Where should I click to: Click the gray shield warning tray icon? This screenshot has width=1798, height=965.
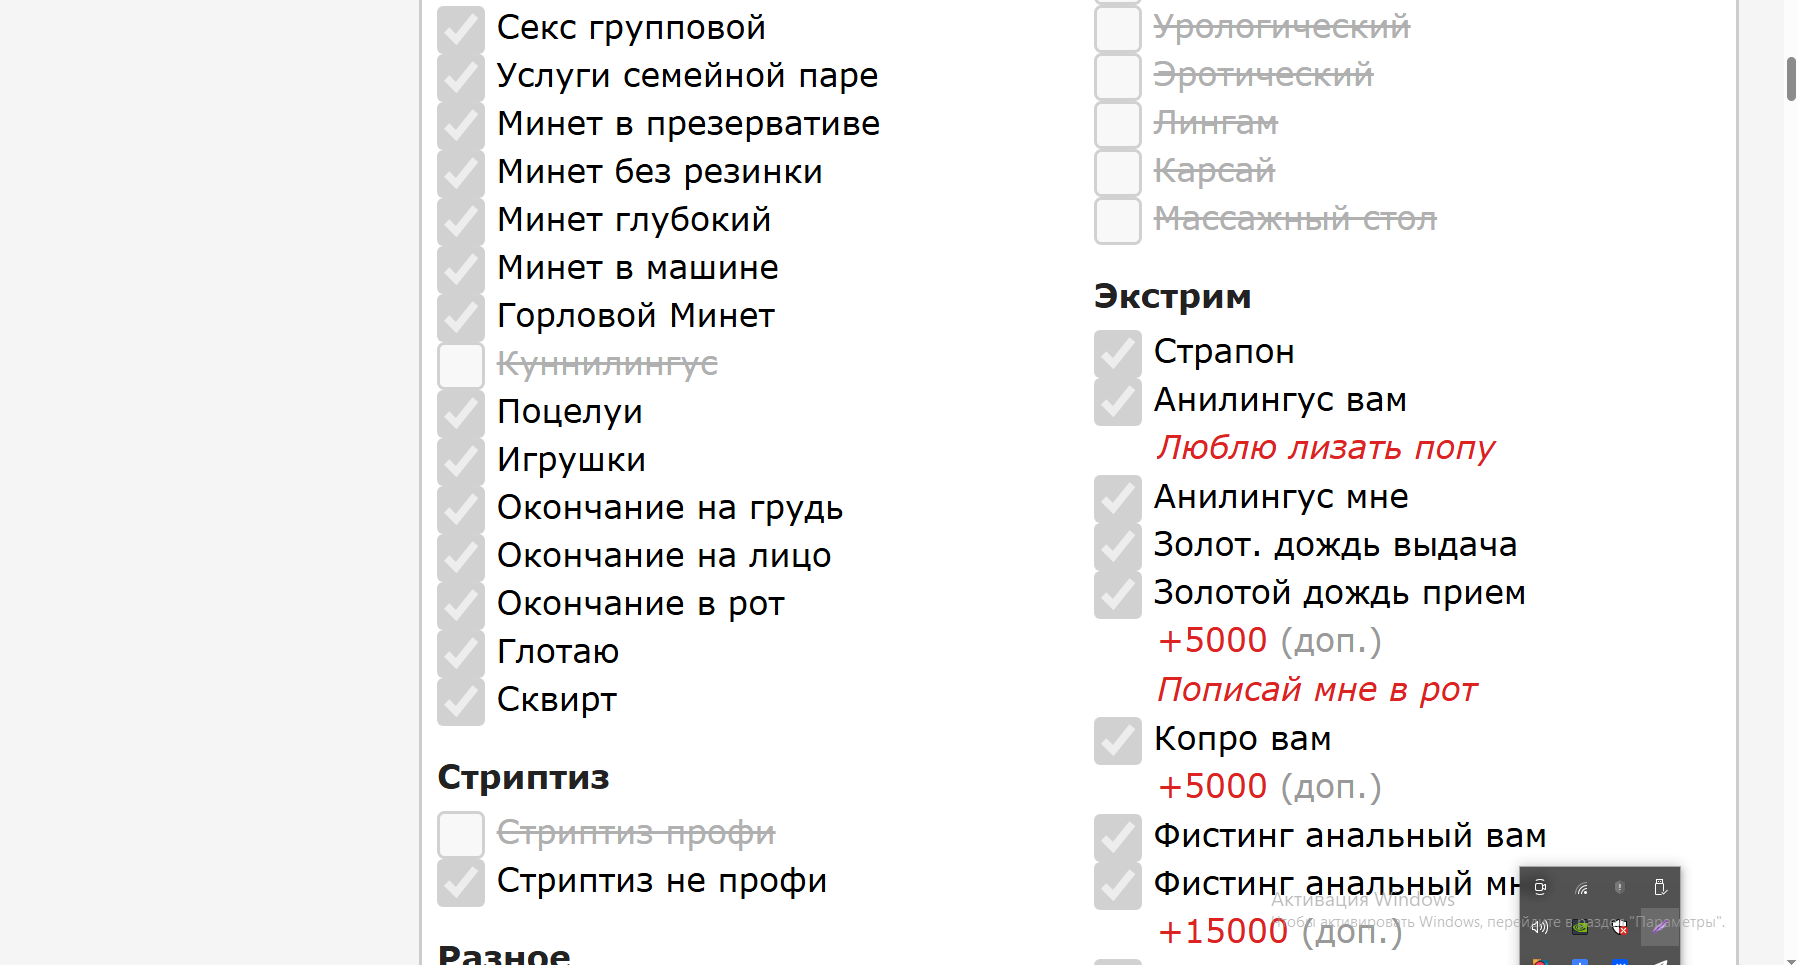point(1620,887)
